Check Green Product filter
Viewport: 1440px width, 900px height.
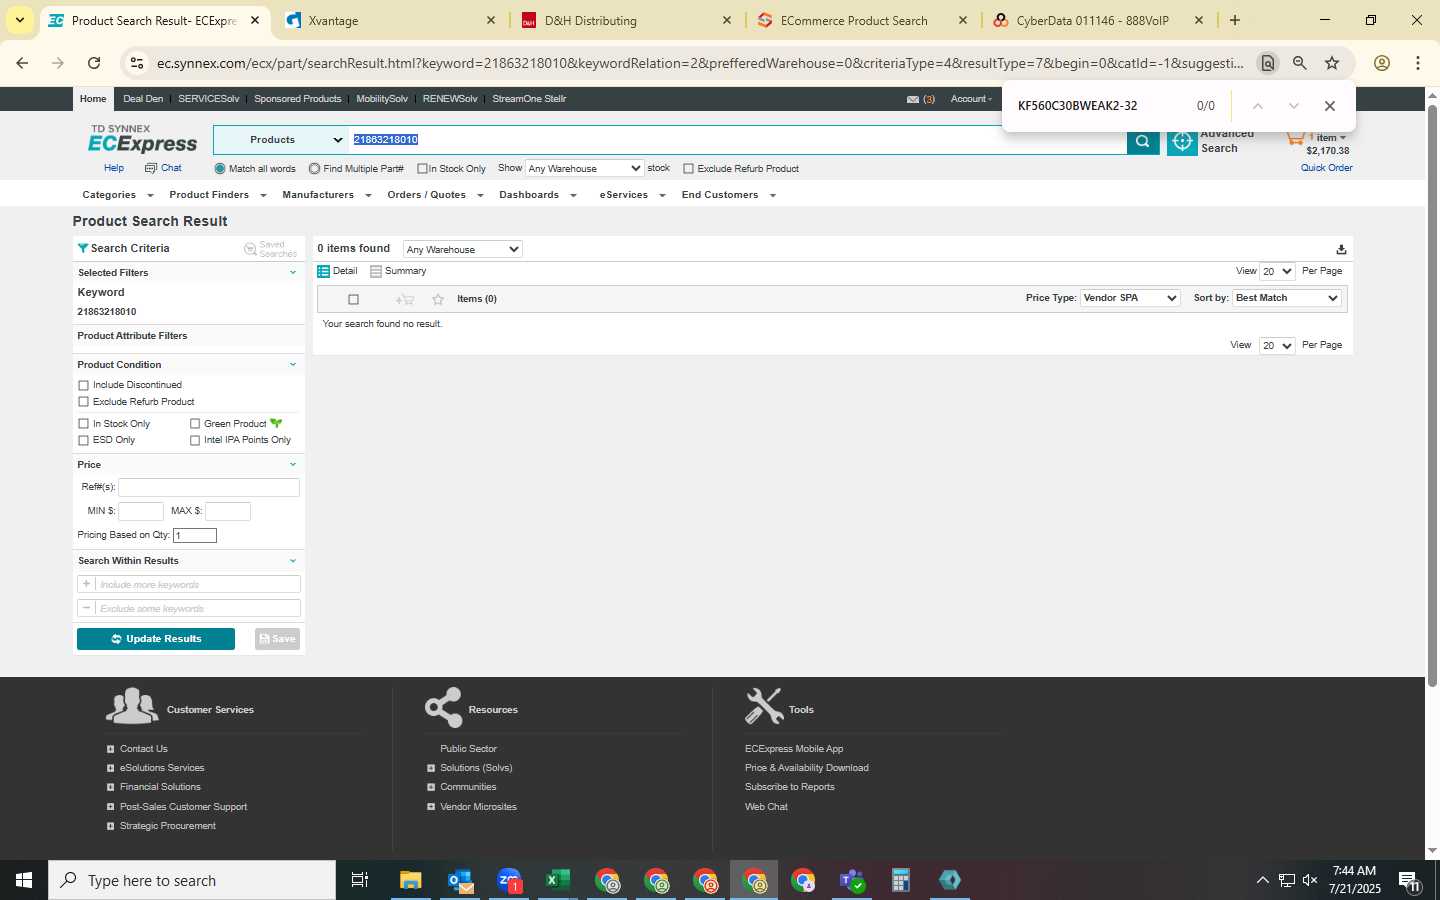pyautogui.click(x=195, y=424)
